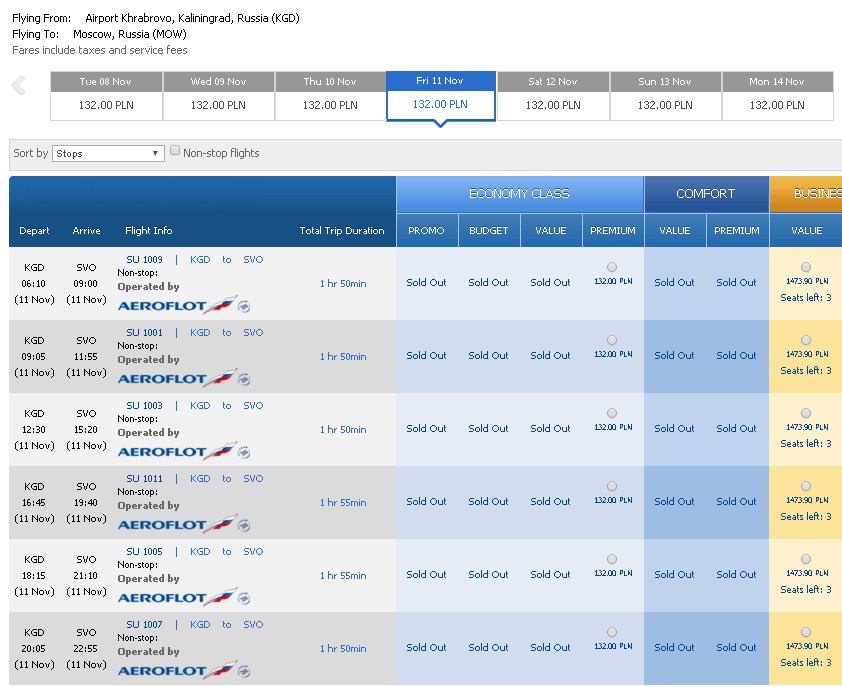Click SkyTeam emblem in SU 1003 row
The image size is (842, 687).
(244, 452)
